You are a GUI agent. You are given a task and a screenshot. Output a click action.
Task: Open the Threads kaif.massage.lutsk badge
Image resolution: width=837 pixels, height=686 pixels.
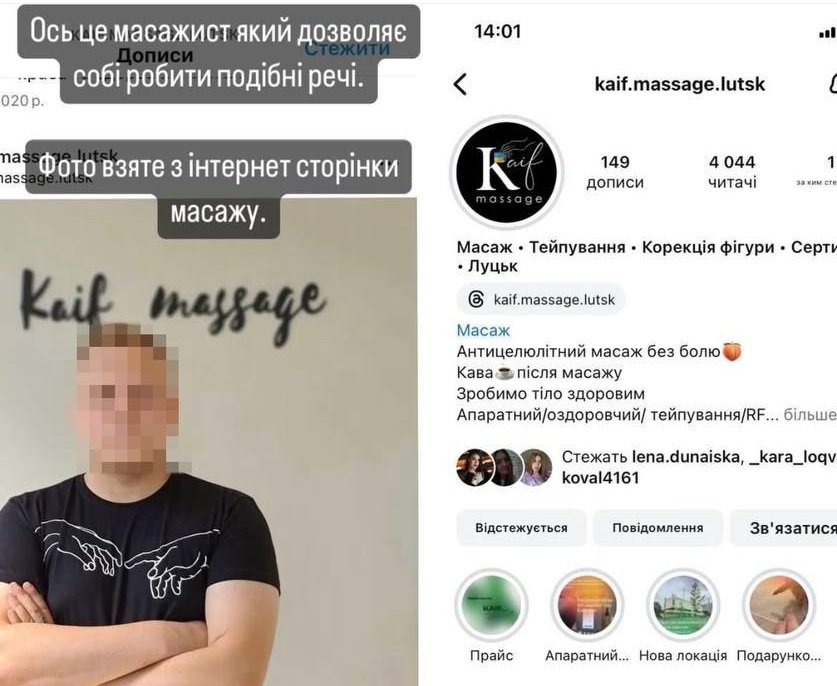pyautogui.click(x=541, y=299)
